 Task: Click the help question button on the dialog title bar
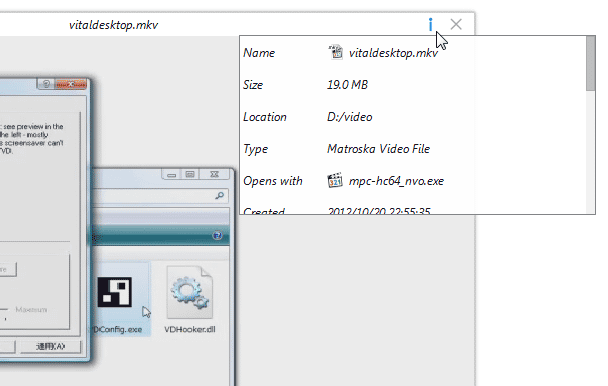tap(46, 84)
